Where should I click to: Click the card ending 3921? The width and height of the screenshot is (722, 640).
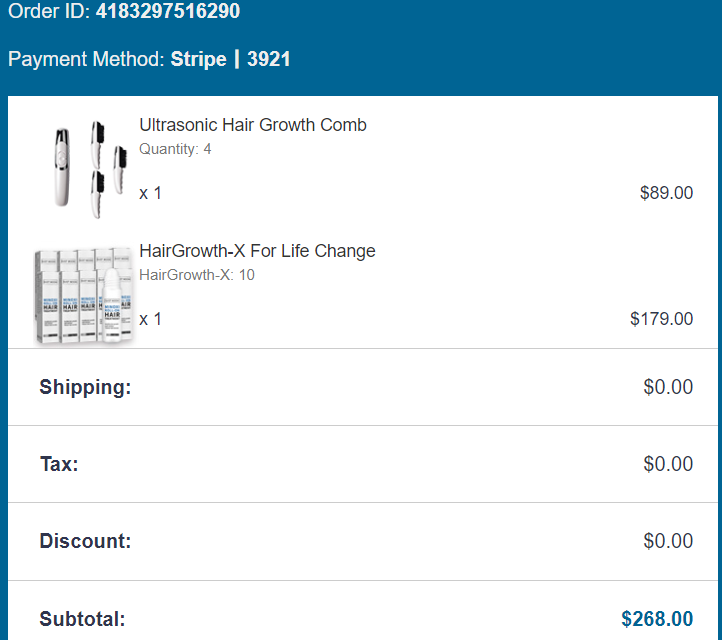[x=269, y=59]
